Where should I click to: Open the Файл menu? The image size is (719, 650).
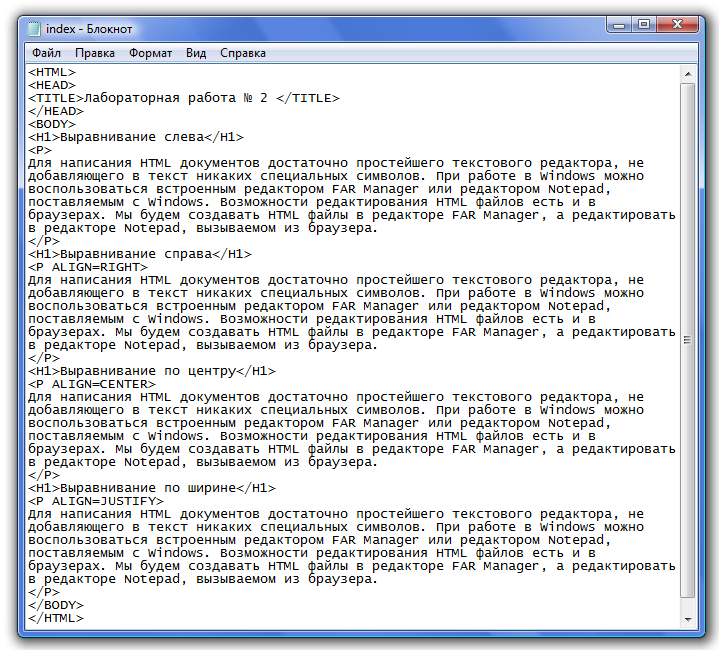coord(46,53)
